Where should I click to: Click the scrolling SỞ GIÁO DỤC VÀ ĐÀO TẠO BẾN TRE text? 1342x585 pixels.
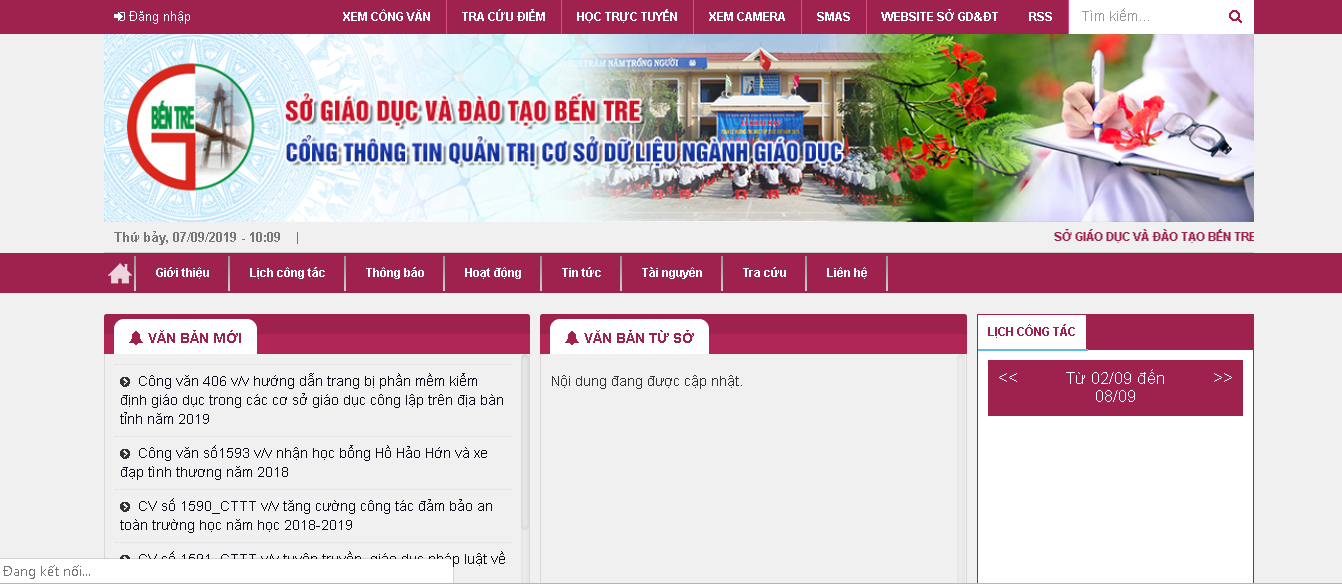[x=1154, y=237]
